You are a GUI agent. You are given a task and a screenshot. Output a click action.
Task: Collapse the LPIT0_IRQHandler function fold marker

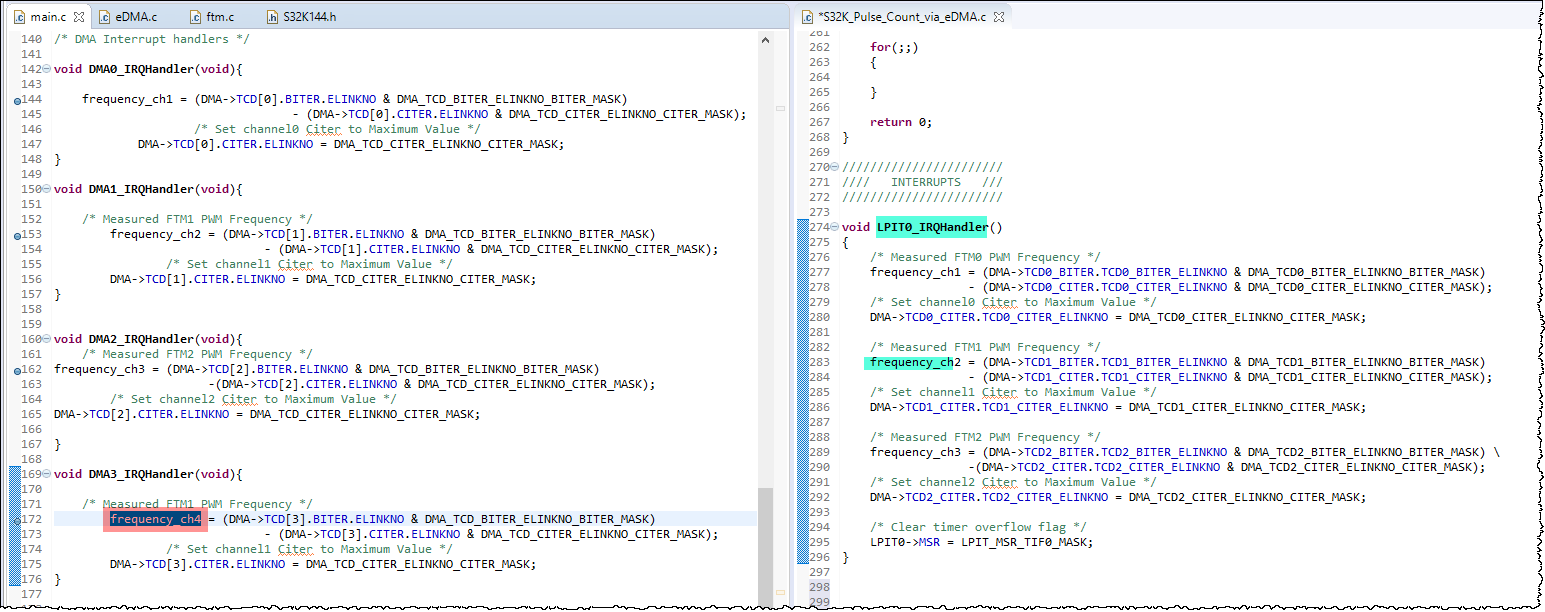point(836,226)
